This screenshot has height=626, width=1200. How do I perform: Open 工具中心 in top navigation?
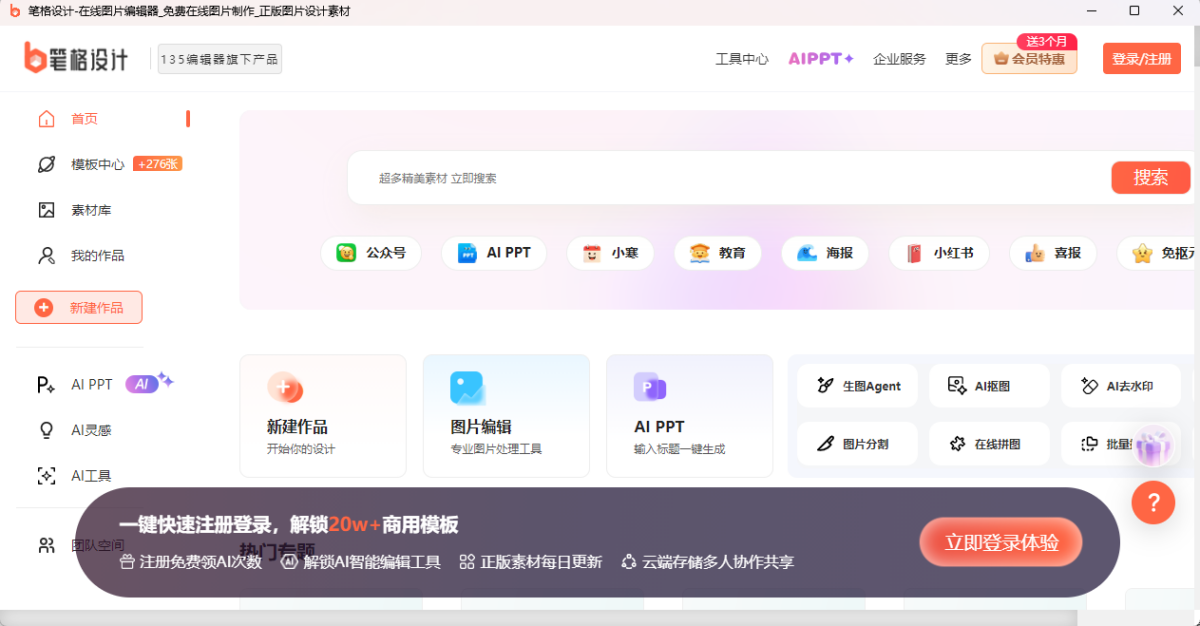(742, 59)
